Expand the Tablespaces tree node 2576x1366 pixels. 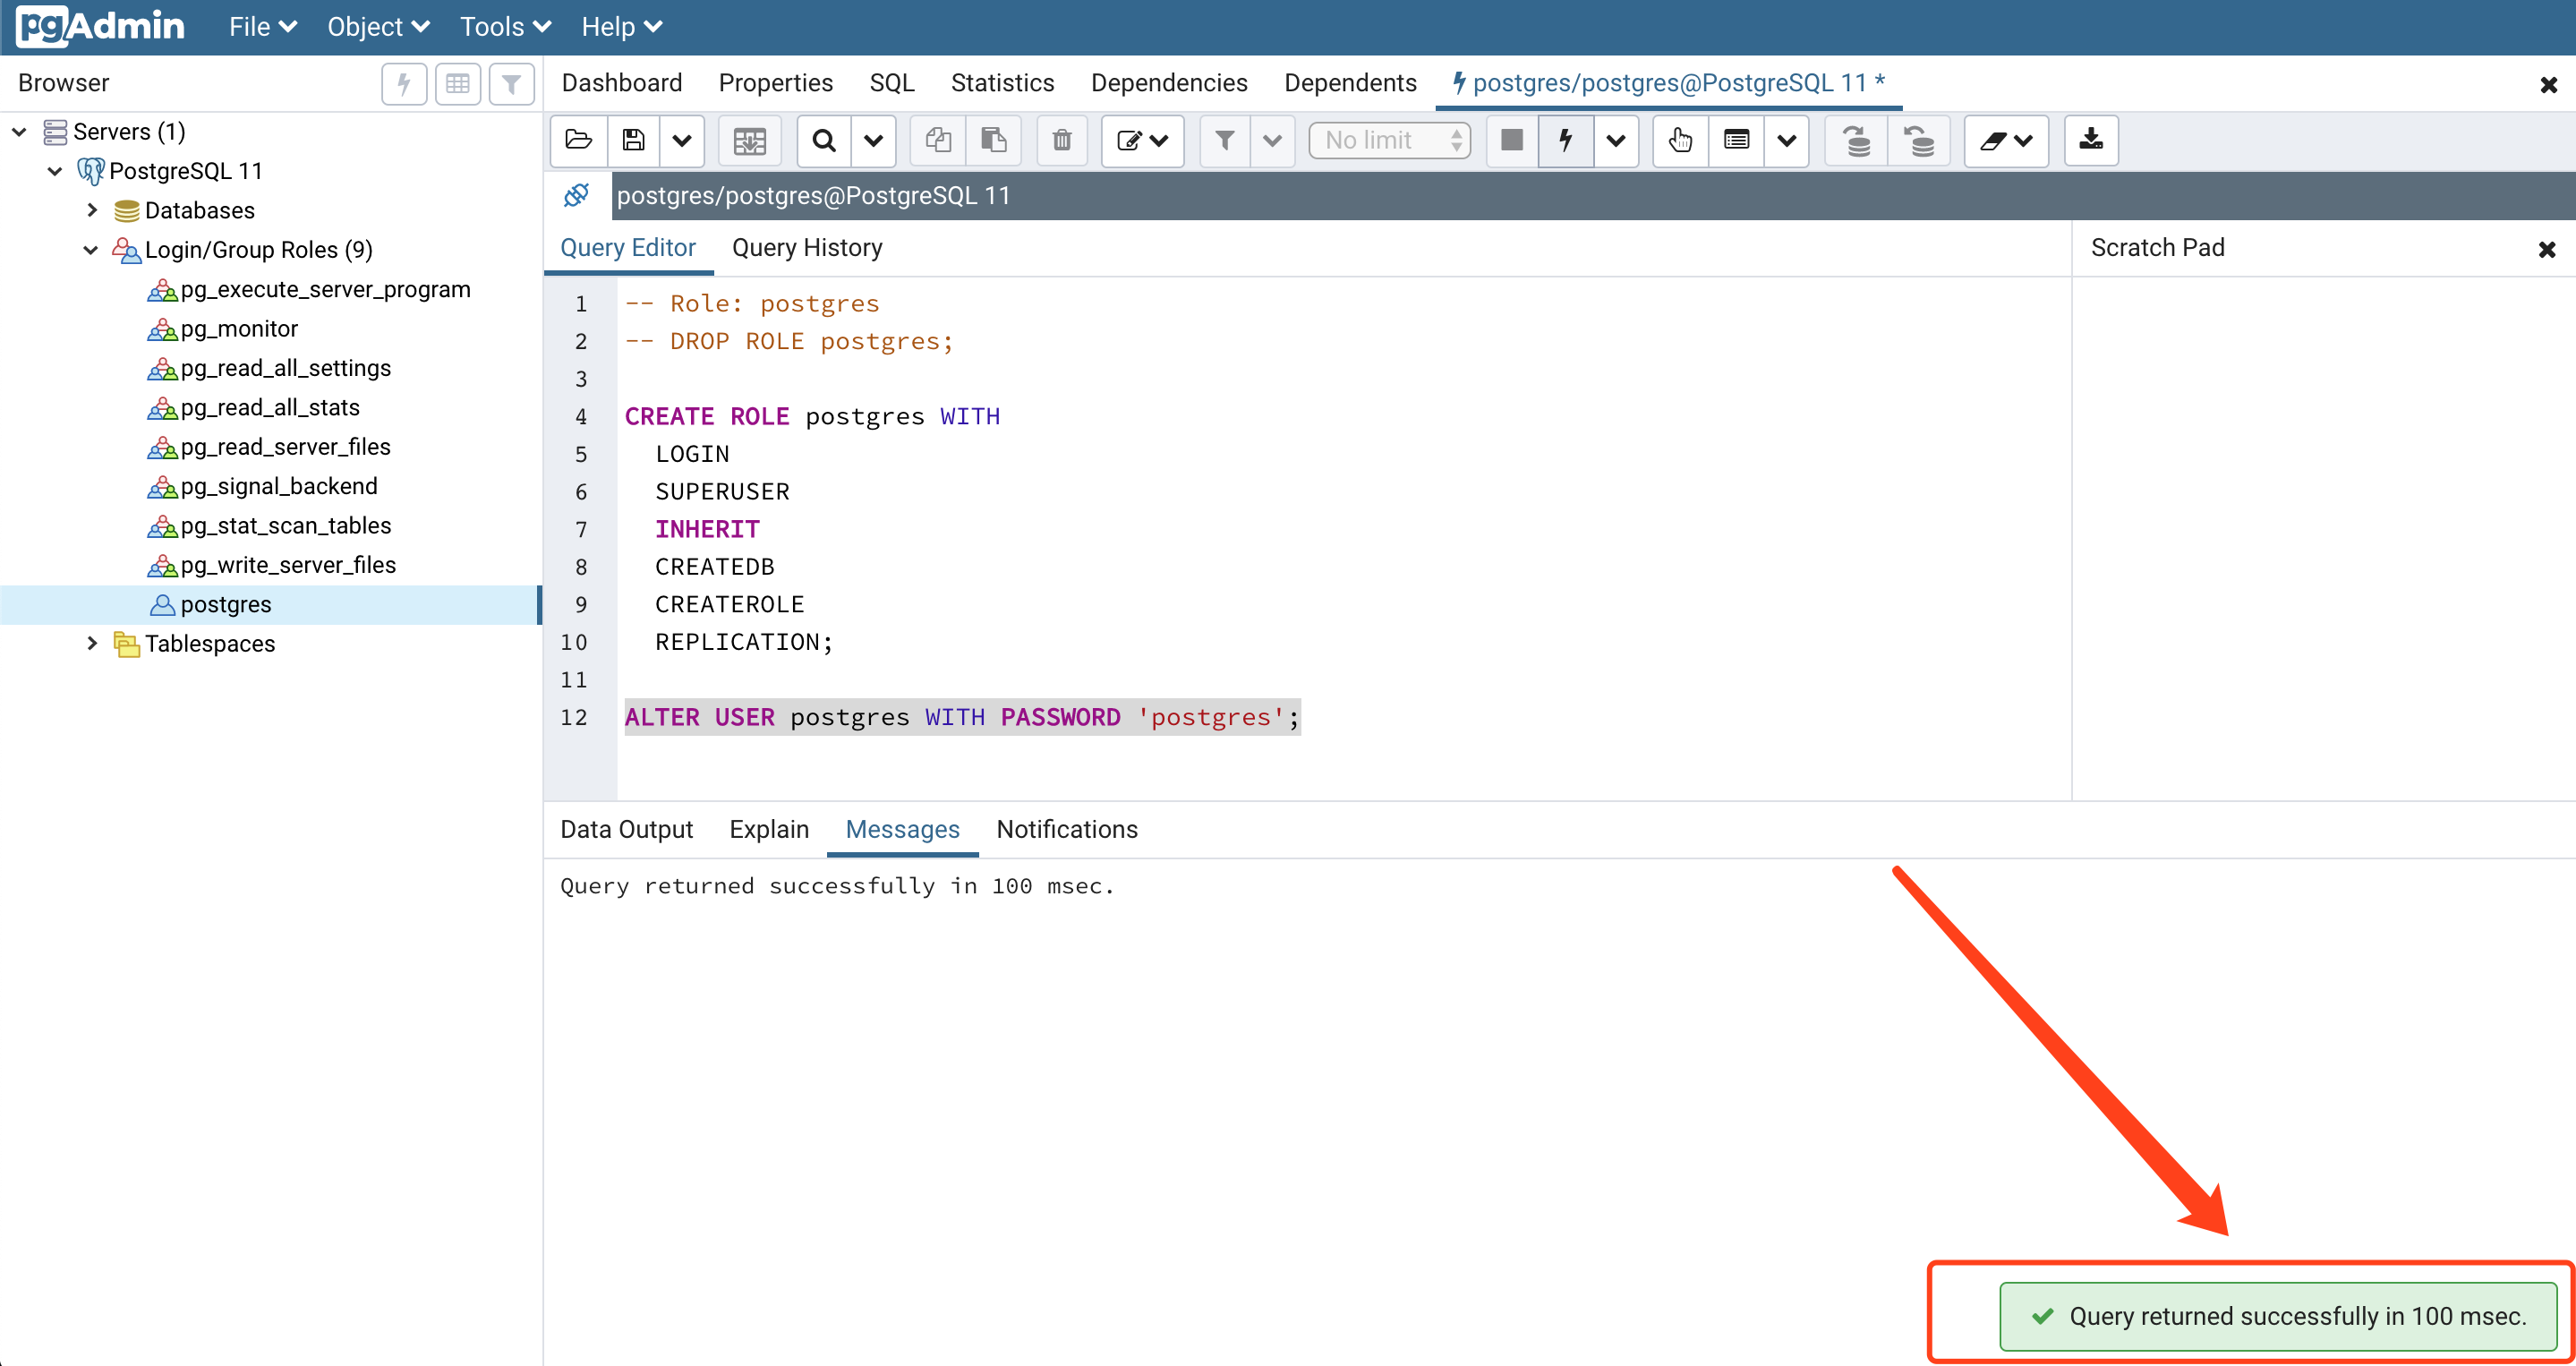tap(92, 643)
